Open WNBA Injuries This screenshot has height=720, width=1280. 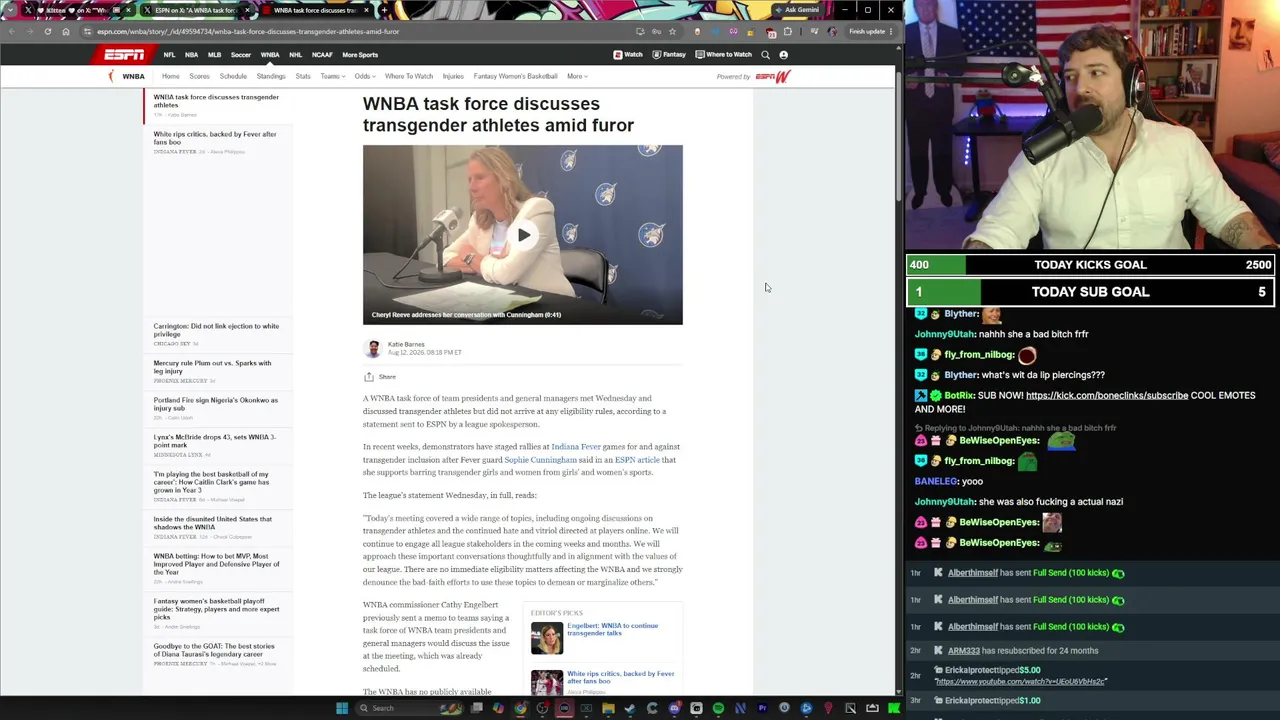453,76
